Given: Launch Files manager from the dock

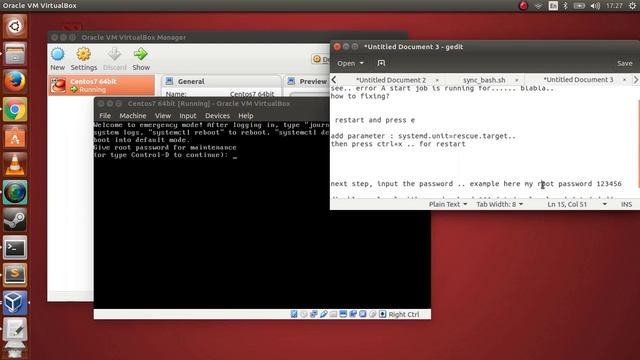Looking at the screenshot, I should click(x=15, y=54).
